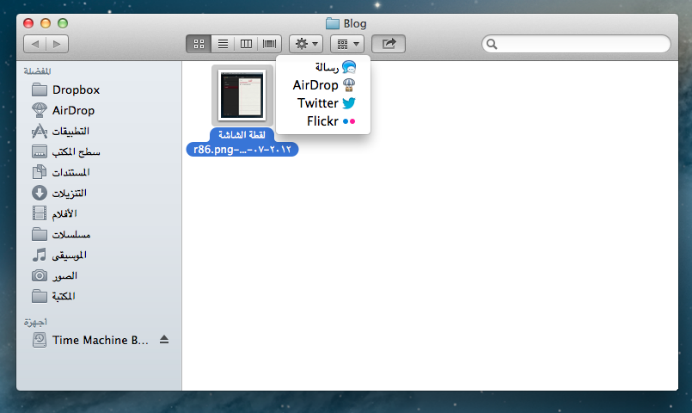Click the Back navigation arrow

pyautogui.click(x=34, y=44)
